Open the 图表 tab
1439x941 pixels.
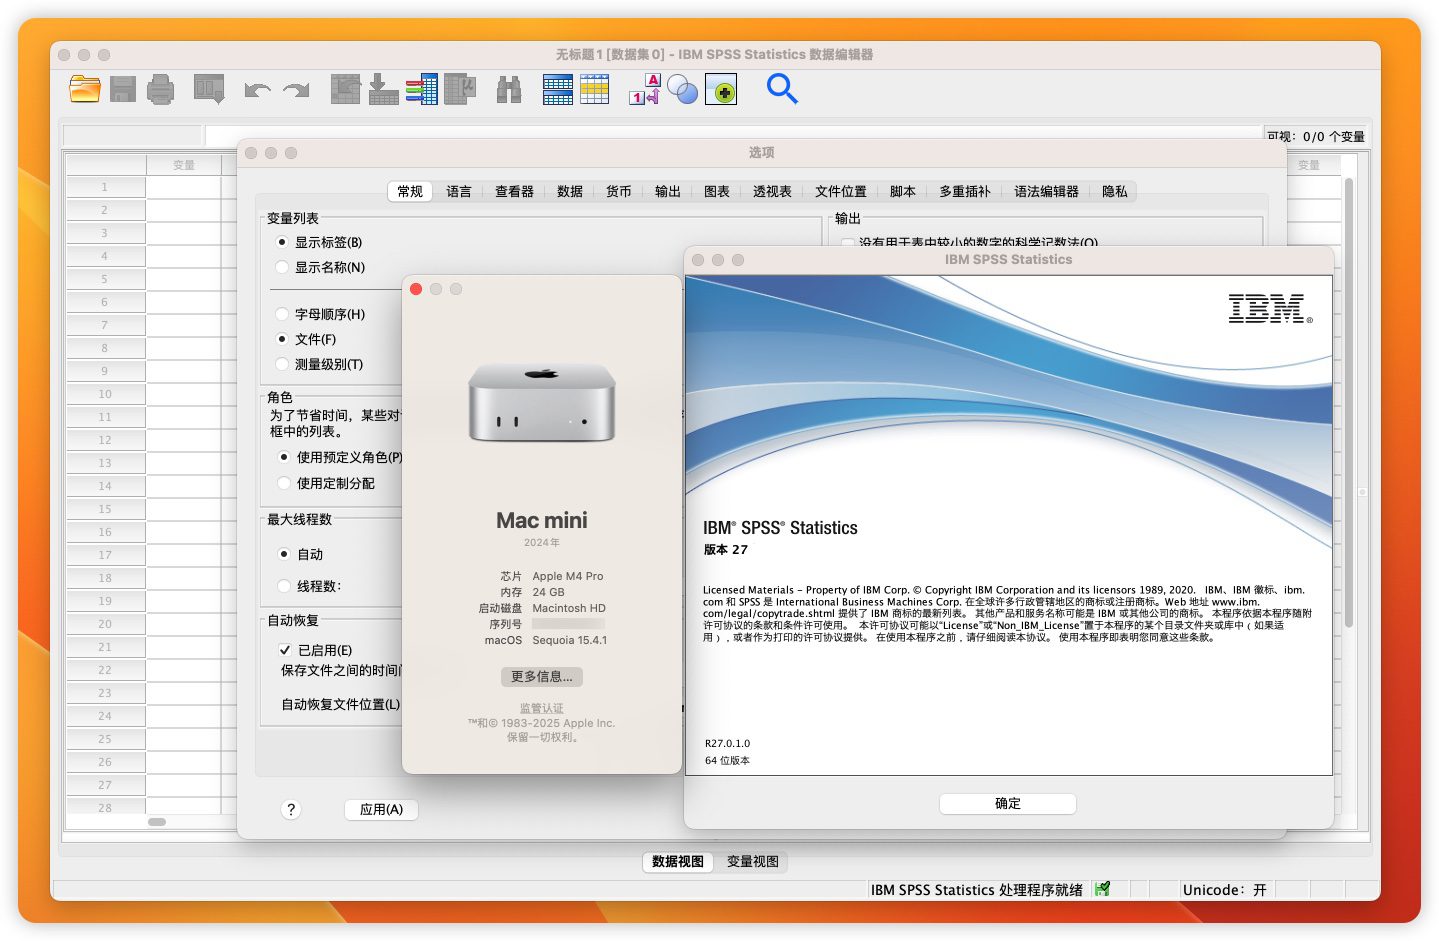[717, 192]
